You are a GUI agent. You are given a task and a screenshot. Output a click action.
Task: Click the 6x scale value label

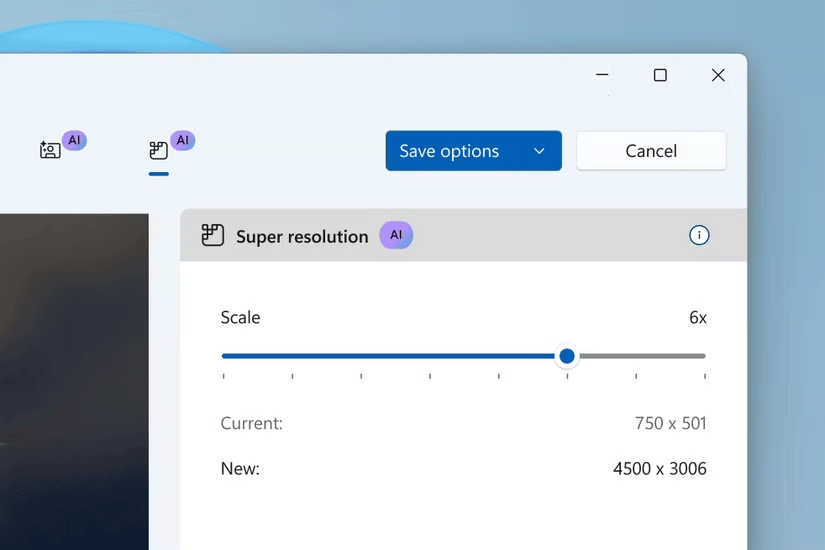click(x=697, y=318)
